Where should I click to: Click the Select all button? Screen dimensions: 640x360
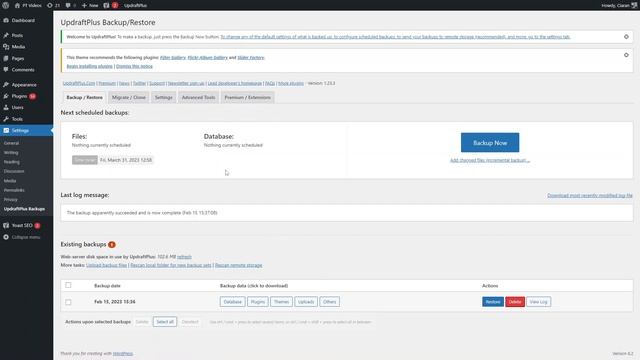point(165,322)
